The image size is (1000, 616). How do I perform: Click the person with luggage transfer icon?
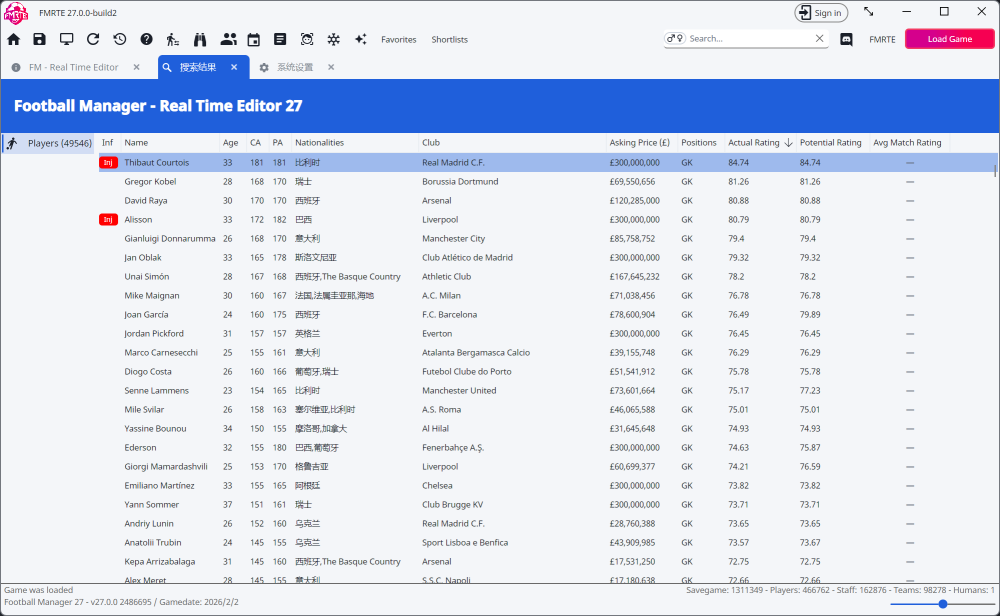click(173, 40)
